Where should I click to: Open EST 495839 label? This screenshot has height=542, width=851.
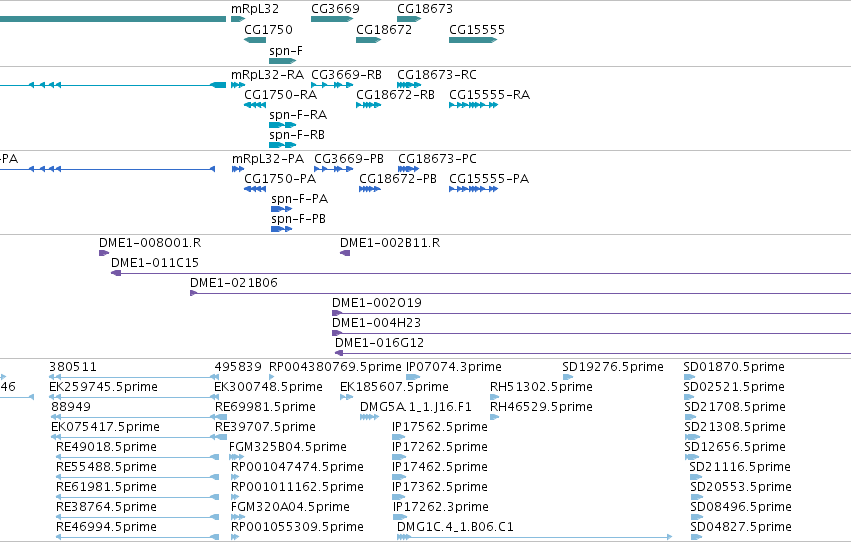[238, 367]
